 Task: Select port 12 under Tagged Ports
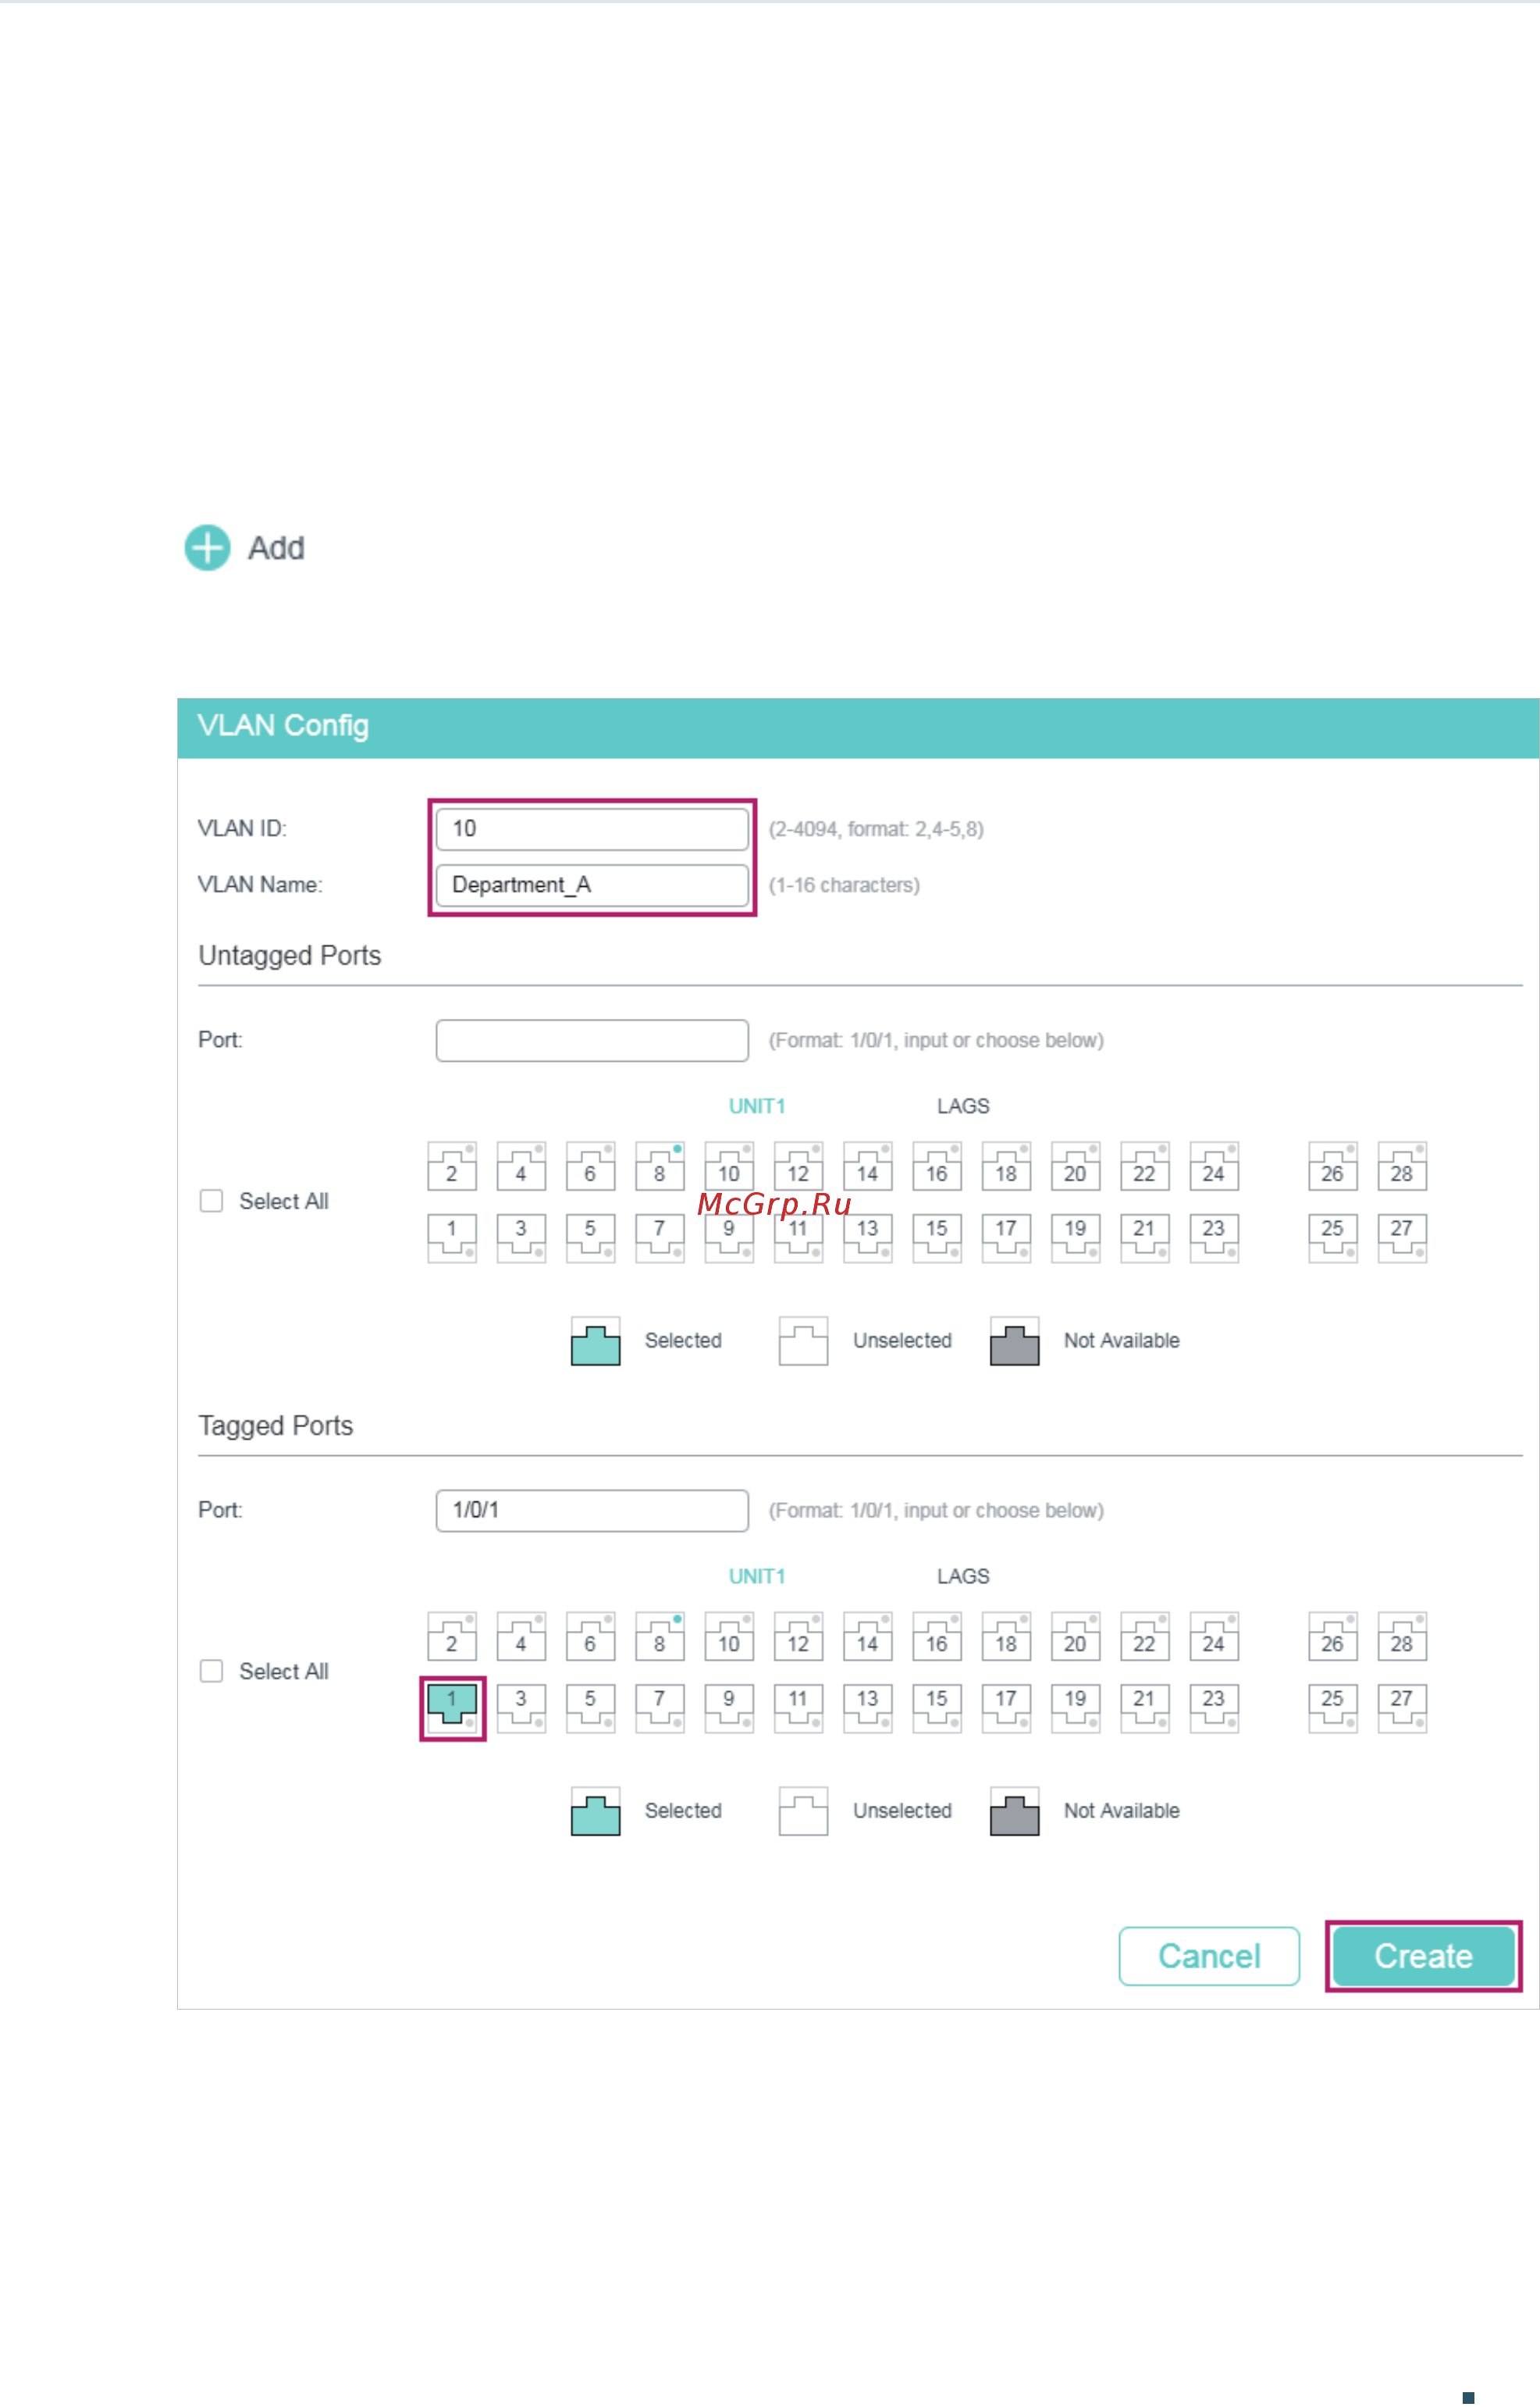coord(798,1637)
